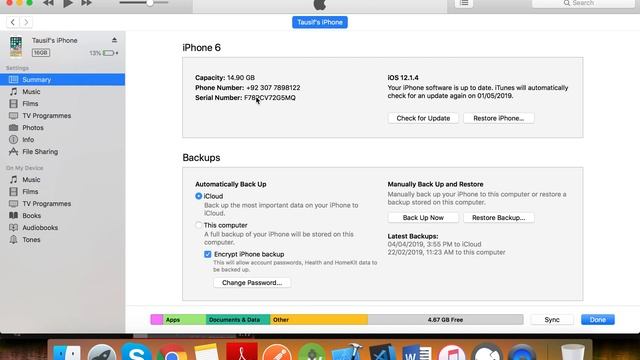The image size is (640, 360).
Task: Click the play button
Action: 68,3
